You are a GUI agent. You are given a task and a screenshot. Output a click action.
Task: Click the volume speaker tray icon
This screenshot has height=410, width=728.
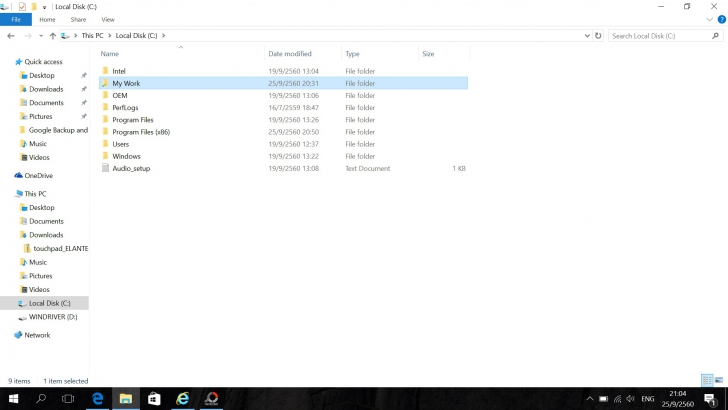[x=630, y=398]
